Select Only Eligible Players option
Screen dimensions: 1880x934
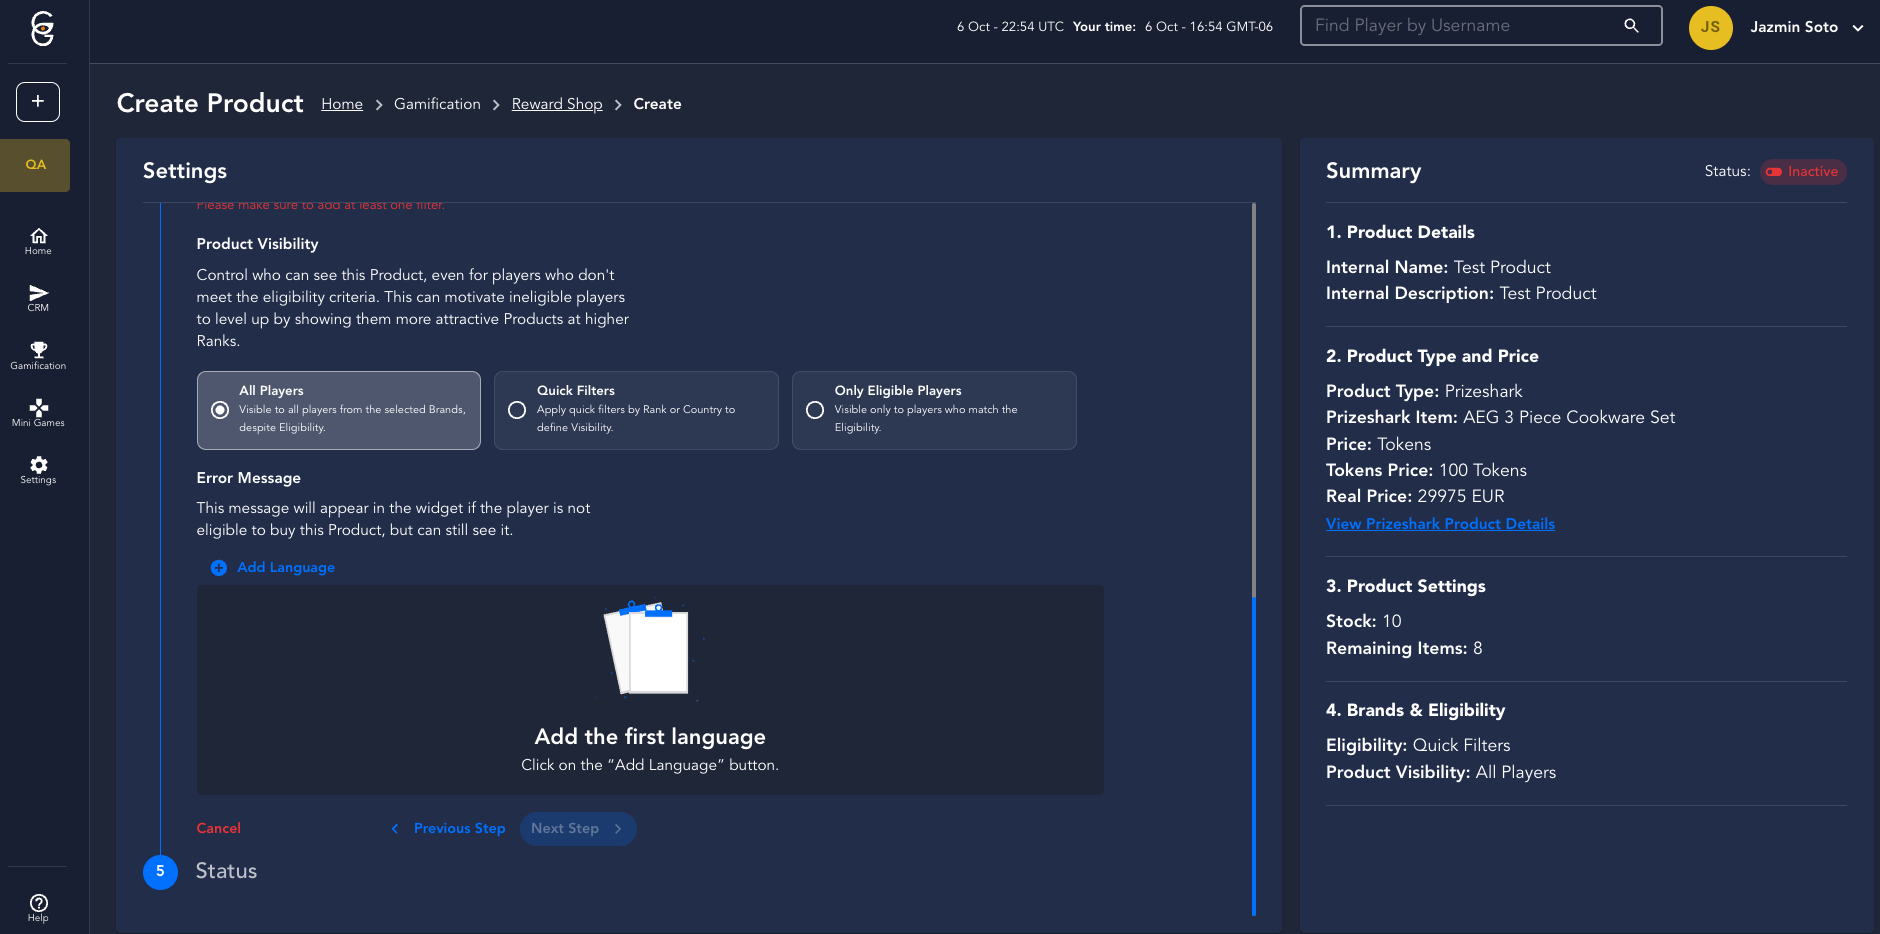pyautogui.click(x=815, y=410)
